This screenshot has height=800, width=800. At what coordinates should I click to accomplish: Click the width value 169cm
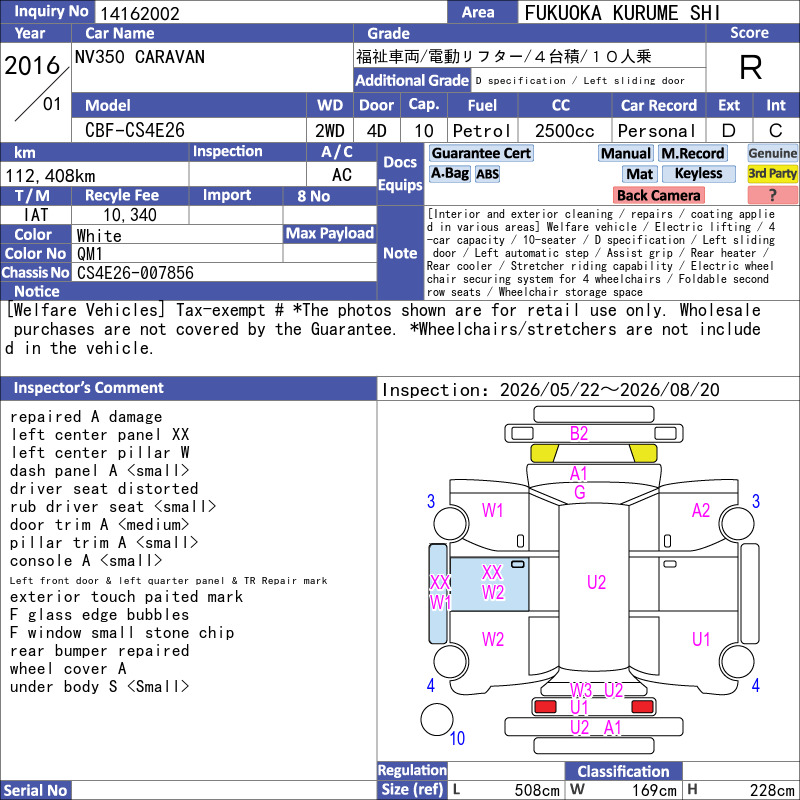(655, 790)
